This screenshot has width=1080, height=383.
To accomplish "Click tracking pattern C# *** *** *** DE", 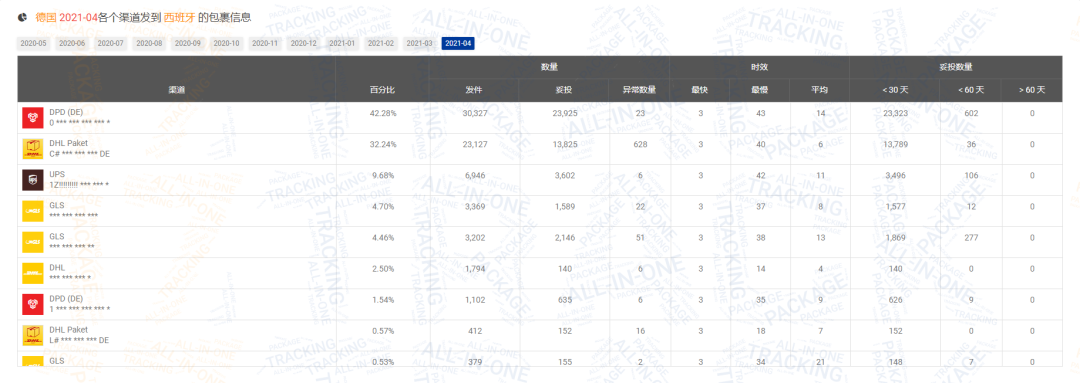I will tap(79, 154).
